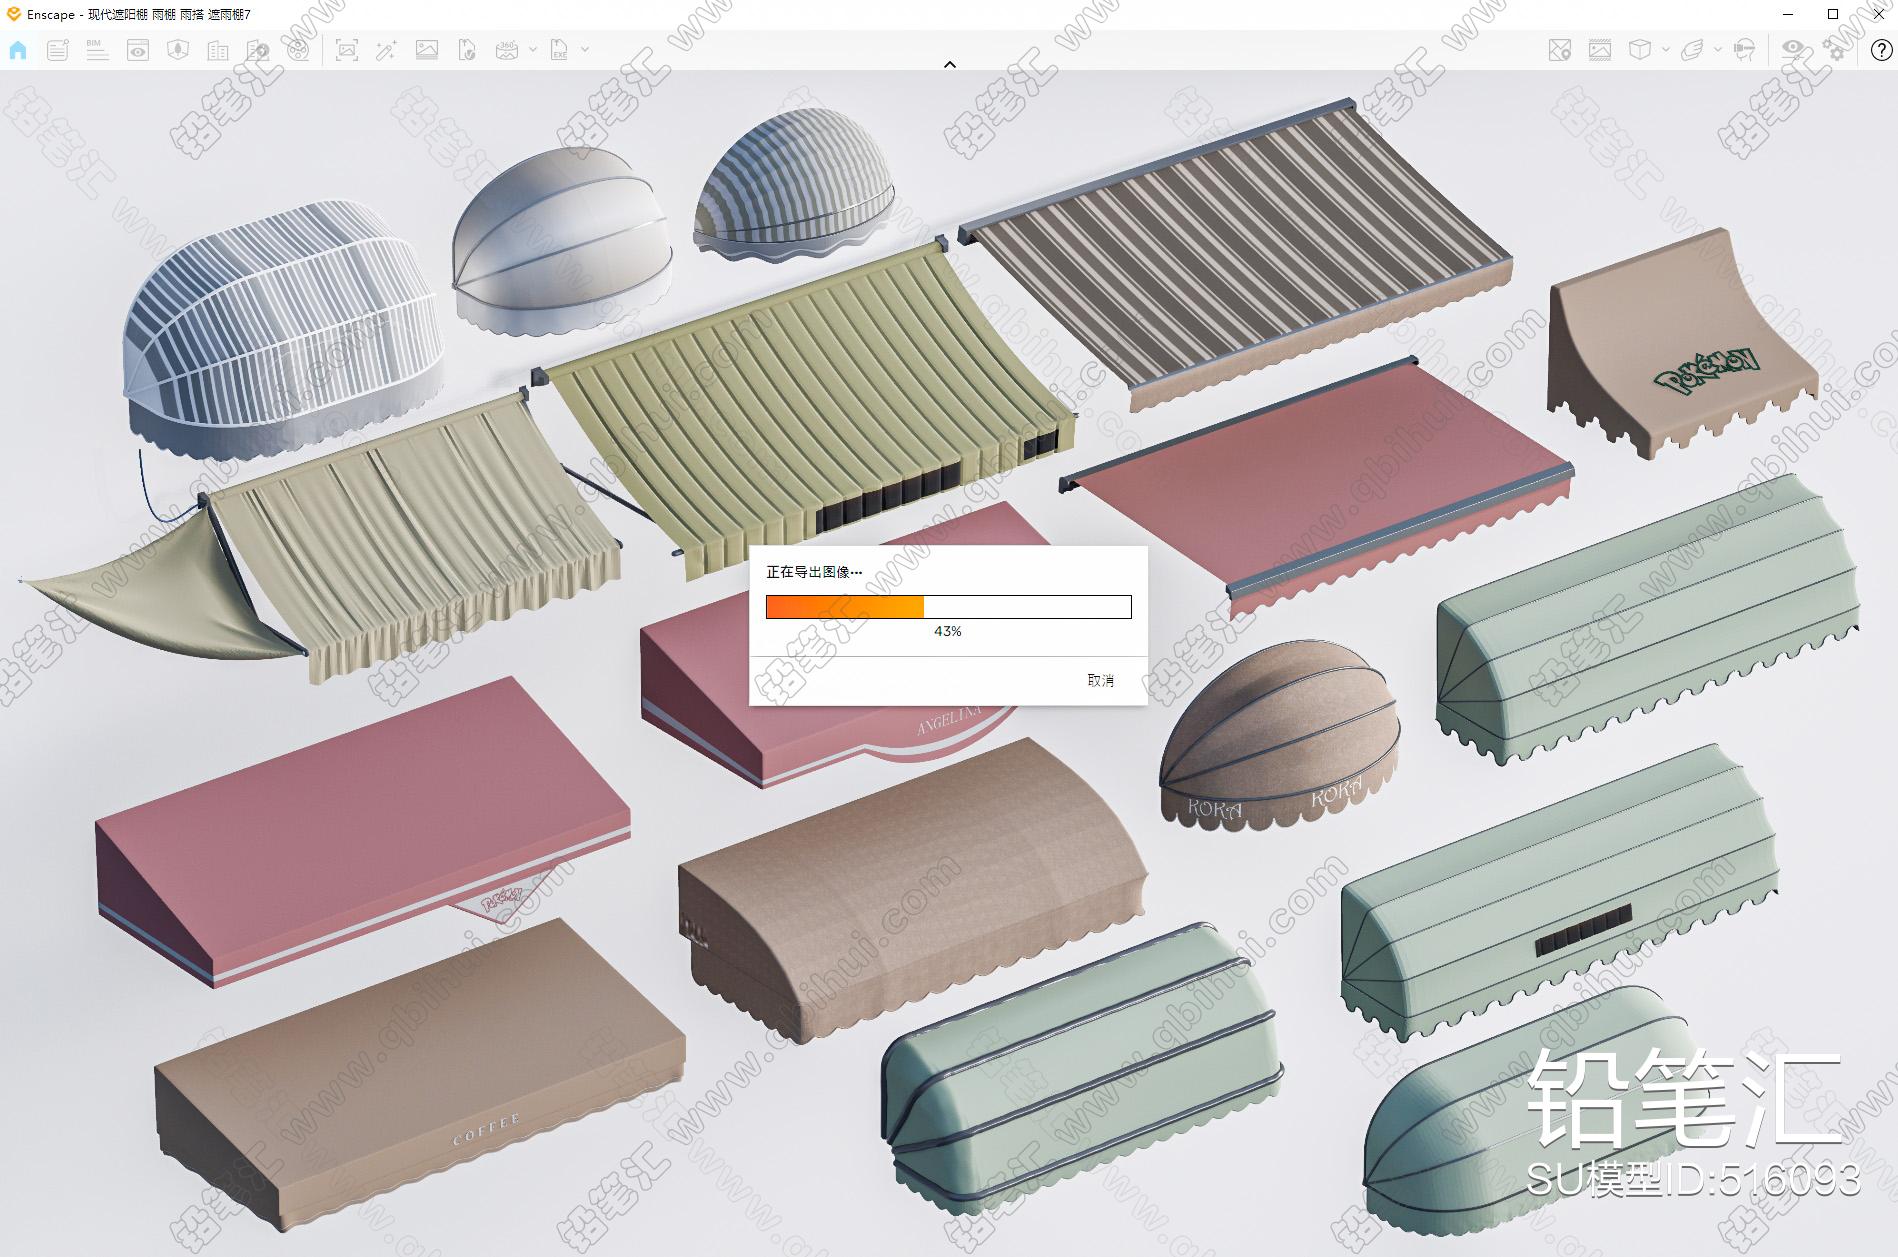This screenshot has height=1257, width=1898.
Task: Enable the VR headset icon
Action: (x=1745, y=50)
